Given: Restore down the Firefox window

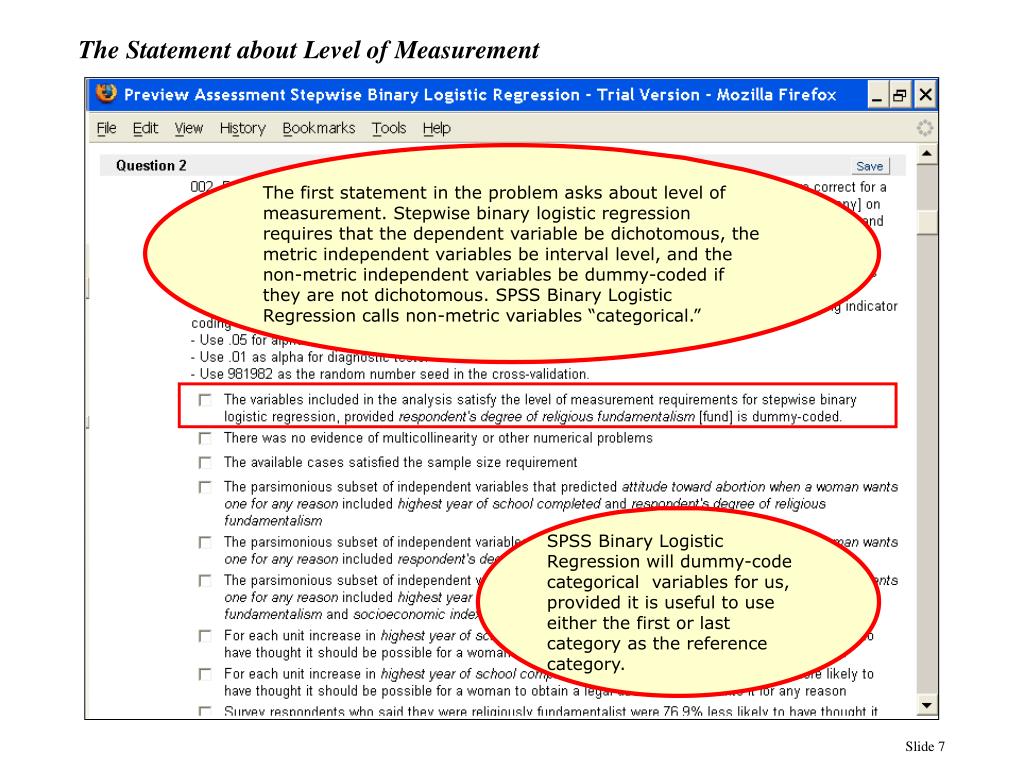Looking at the screenshot, I should pyautogui.click(x=900, y=95).
